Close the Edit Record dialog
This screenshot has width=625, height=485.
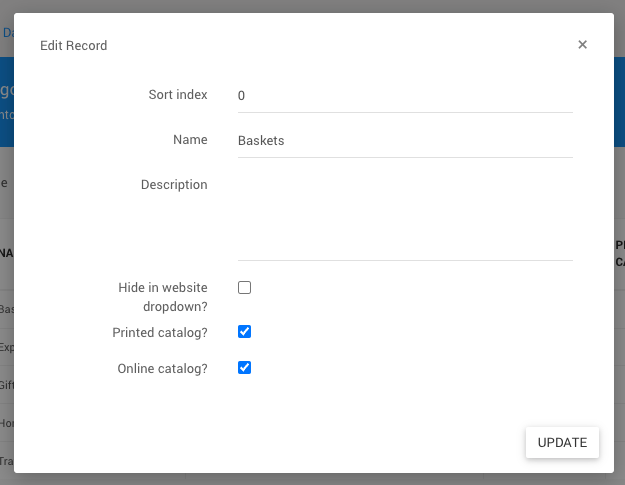(x=582, y=45)
